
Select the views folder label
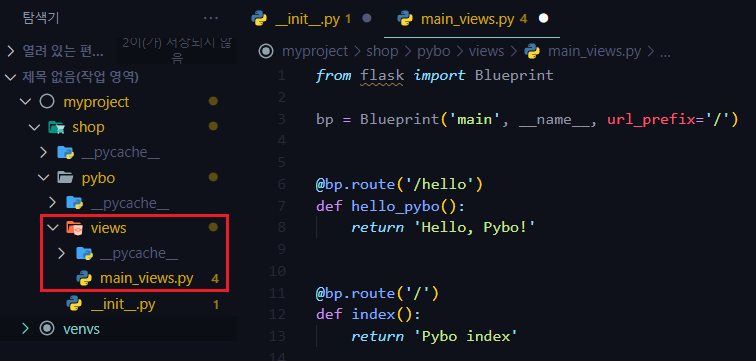[108, 227]
